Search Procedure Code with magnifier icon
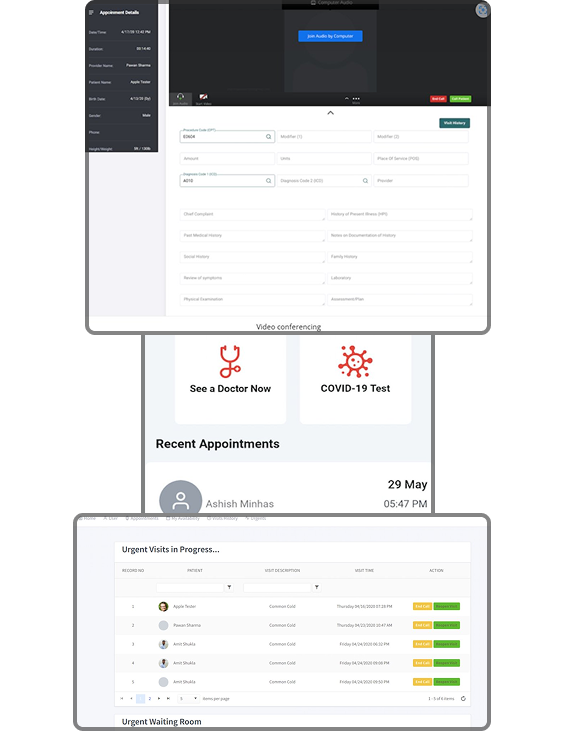 click(x=269, y=137)
